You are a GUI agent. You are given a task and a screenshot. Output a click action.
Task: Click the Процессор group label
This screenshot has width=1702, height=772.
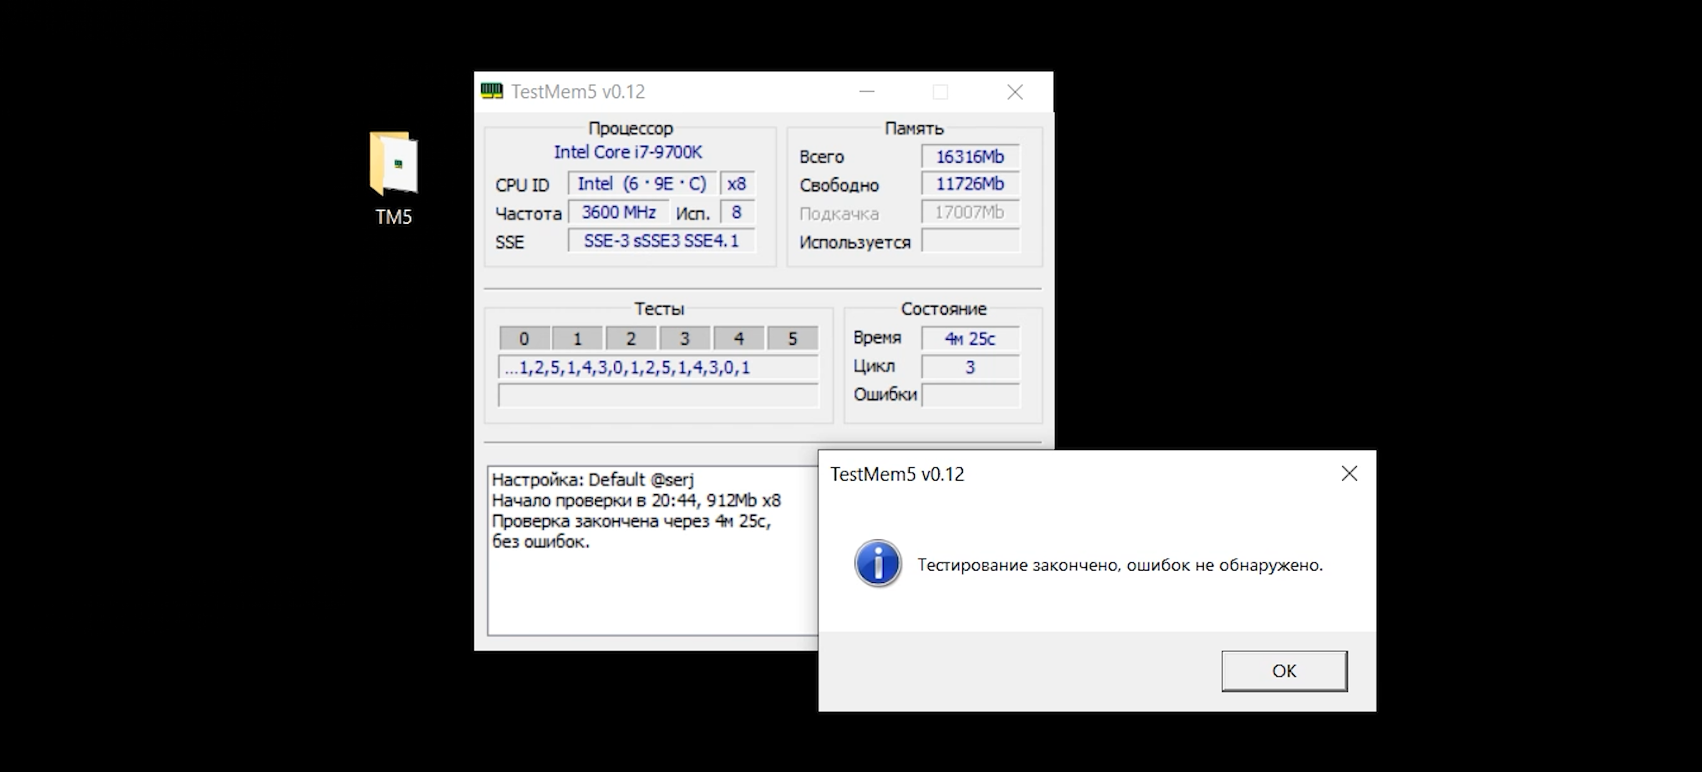pos(631,129)
